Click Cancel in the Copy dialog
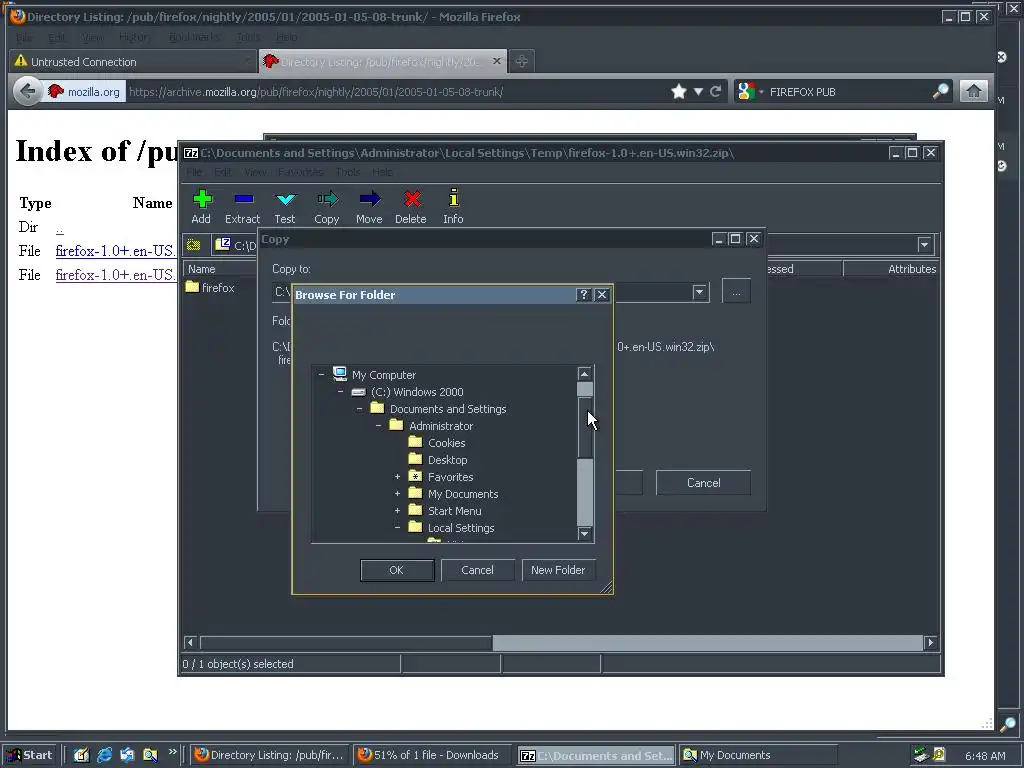Image resolution: width=1024 pixels, height=768 pixels. (703, 483)
